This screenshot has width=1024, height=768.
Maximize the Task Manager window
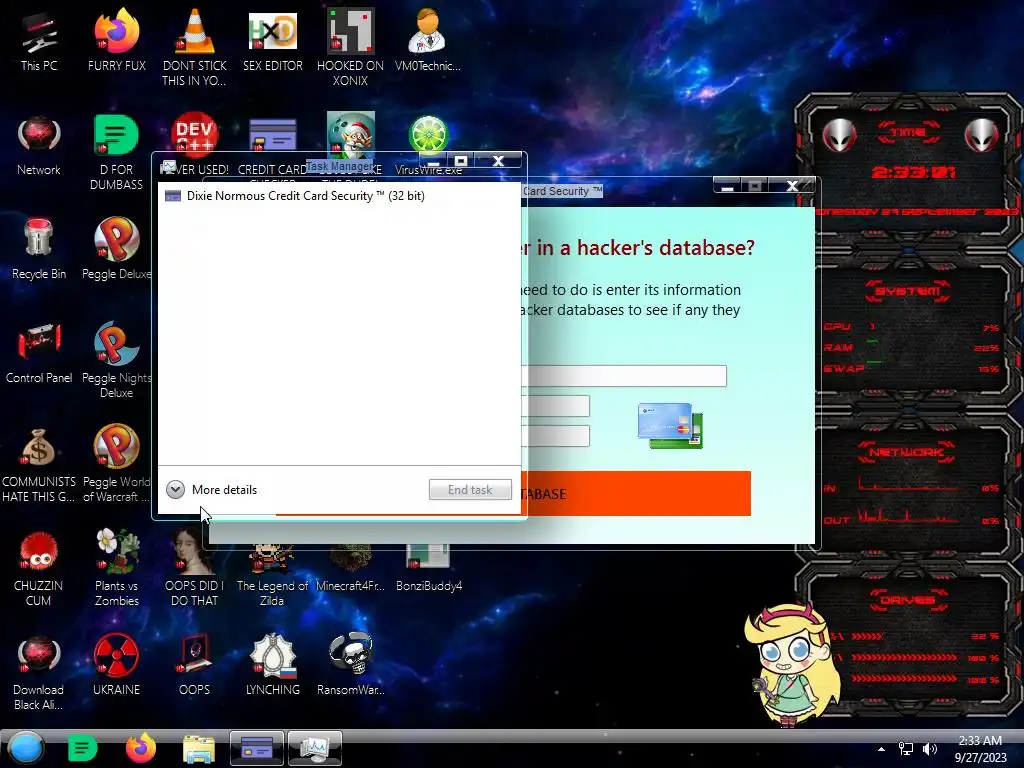[461, 161]
